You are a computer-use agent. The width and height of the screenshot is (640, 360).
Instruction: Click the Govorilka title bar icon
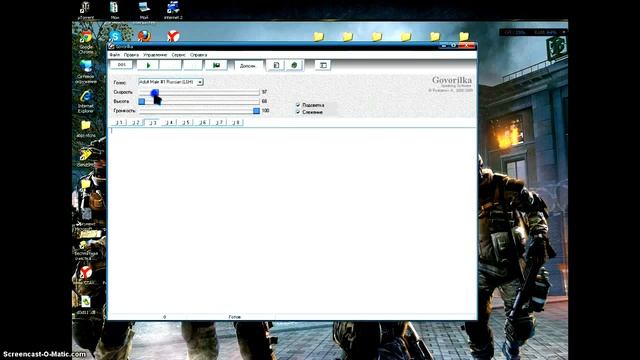tap(111, 47)
